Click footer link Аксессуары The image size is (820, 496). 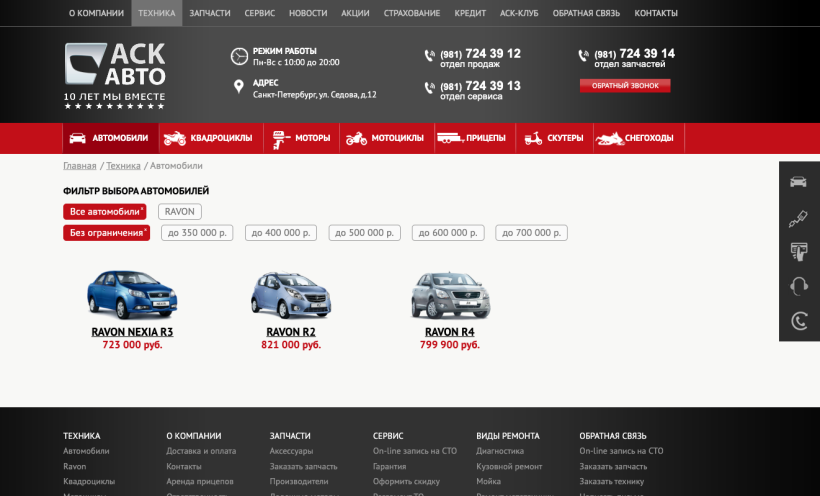291,451
